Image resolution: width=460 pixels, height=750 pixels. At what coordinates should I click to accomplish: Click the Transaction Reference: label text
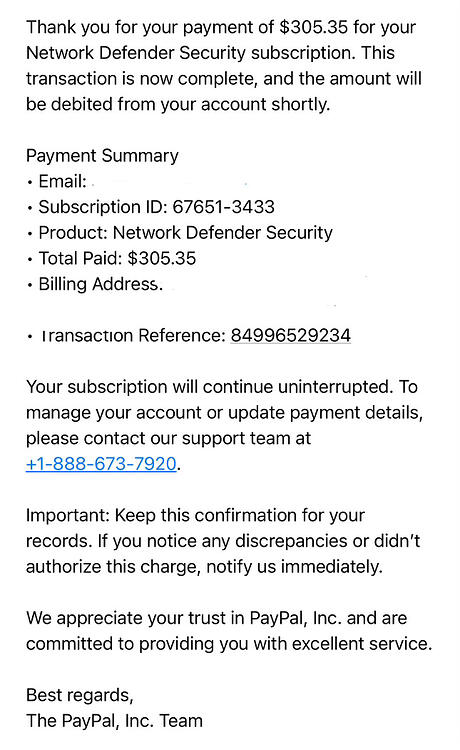click(132, 335)
